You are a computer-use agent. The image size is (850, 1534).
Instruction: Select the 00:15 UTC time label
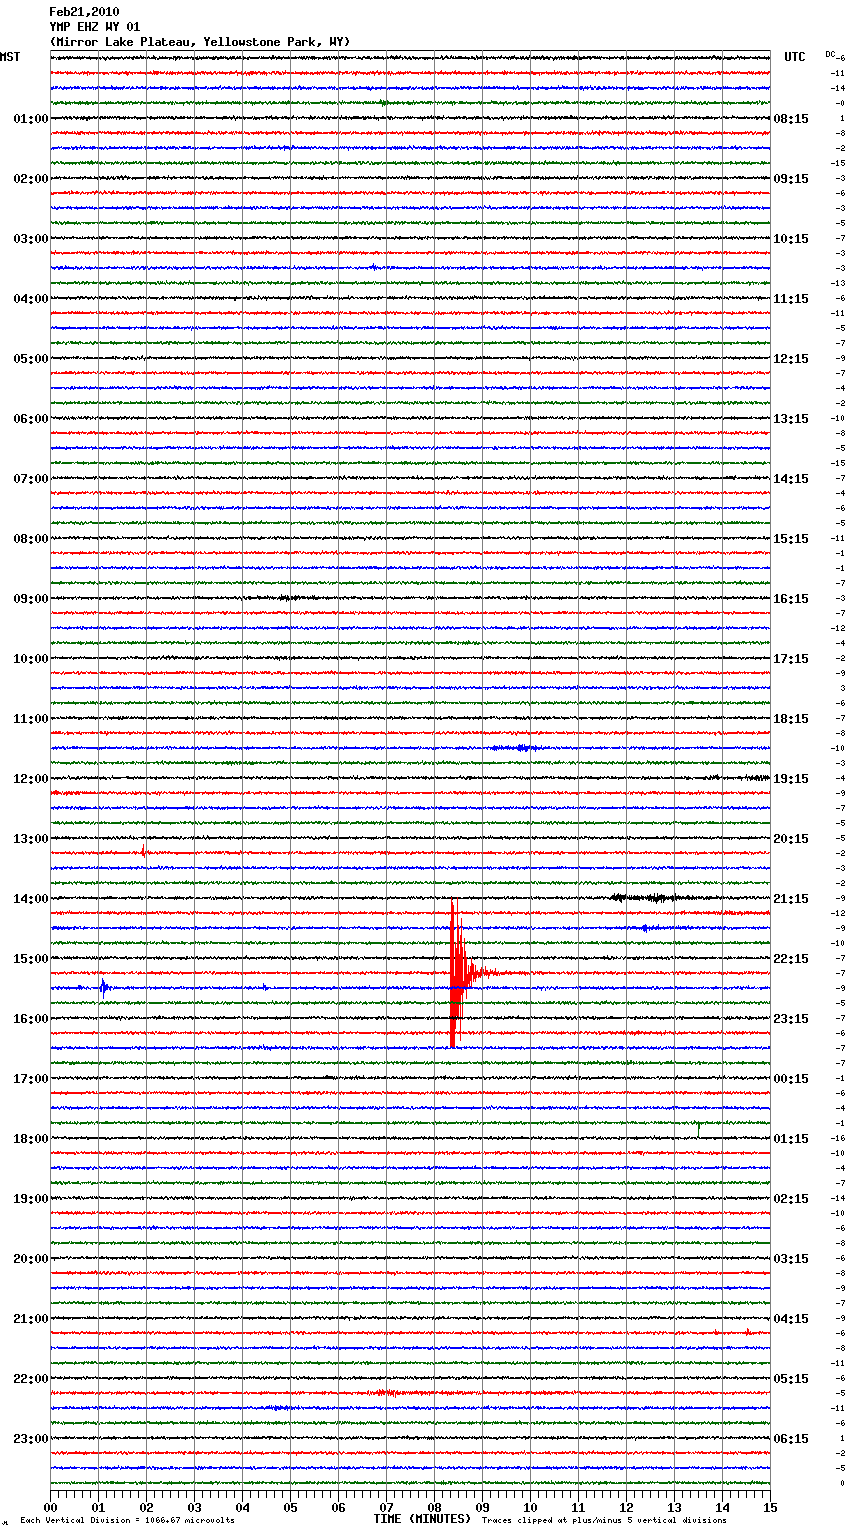(x=791, y=1079)
